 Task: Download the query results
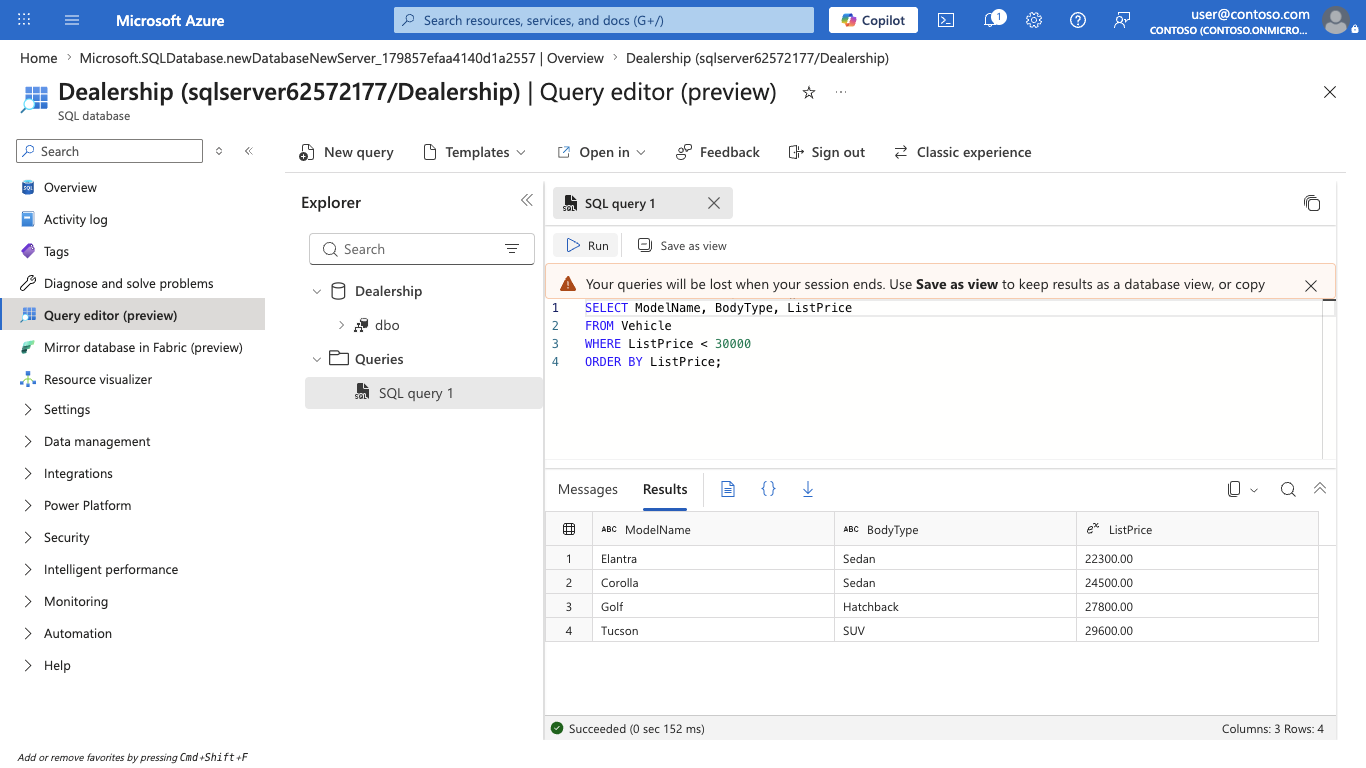tap(808, 489)
